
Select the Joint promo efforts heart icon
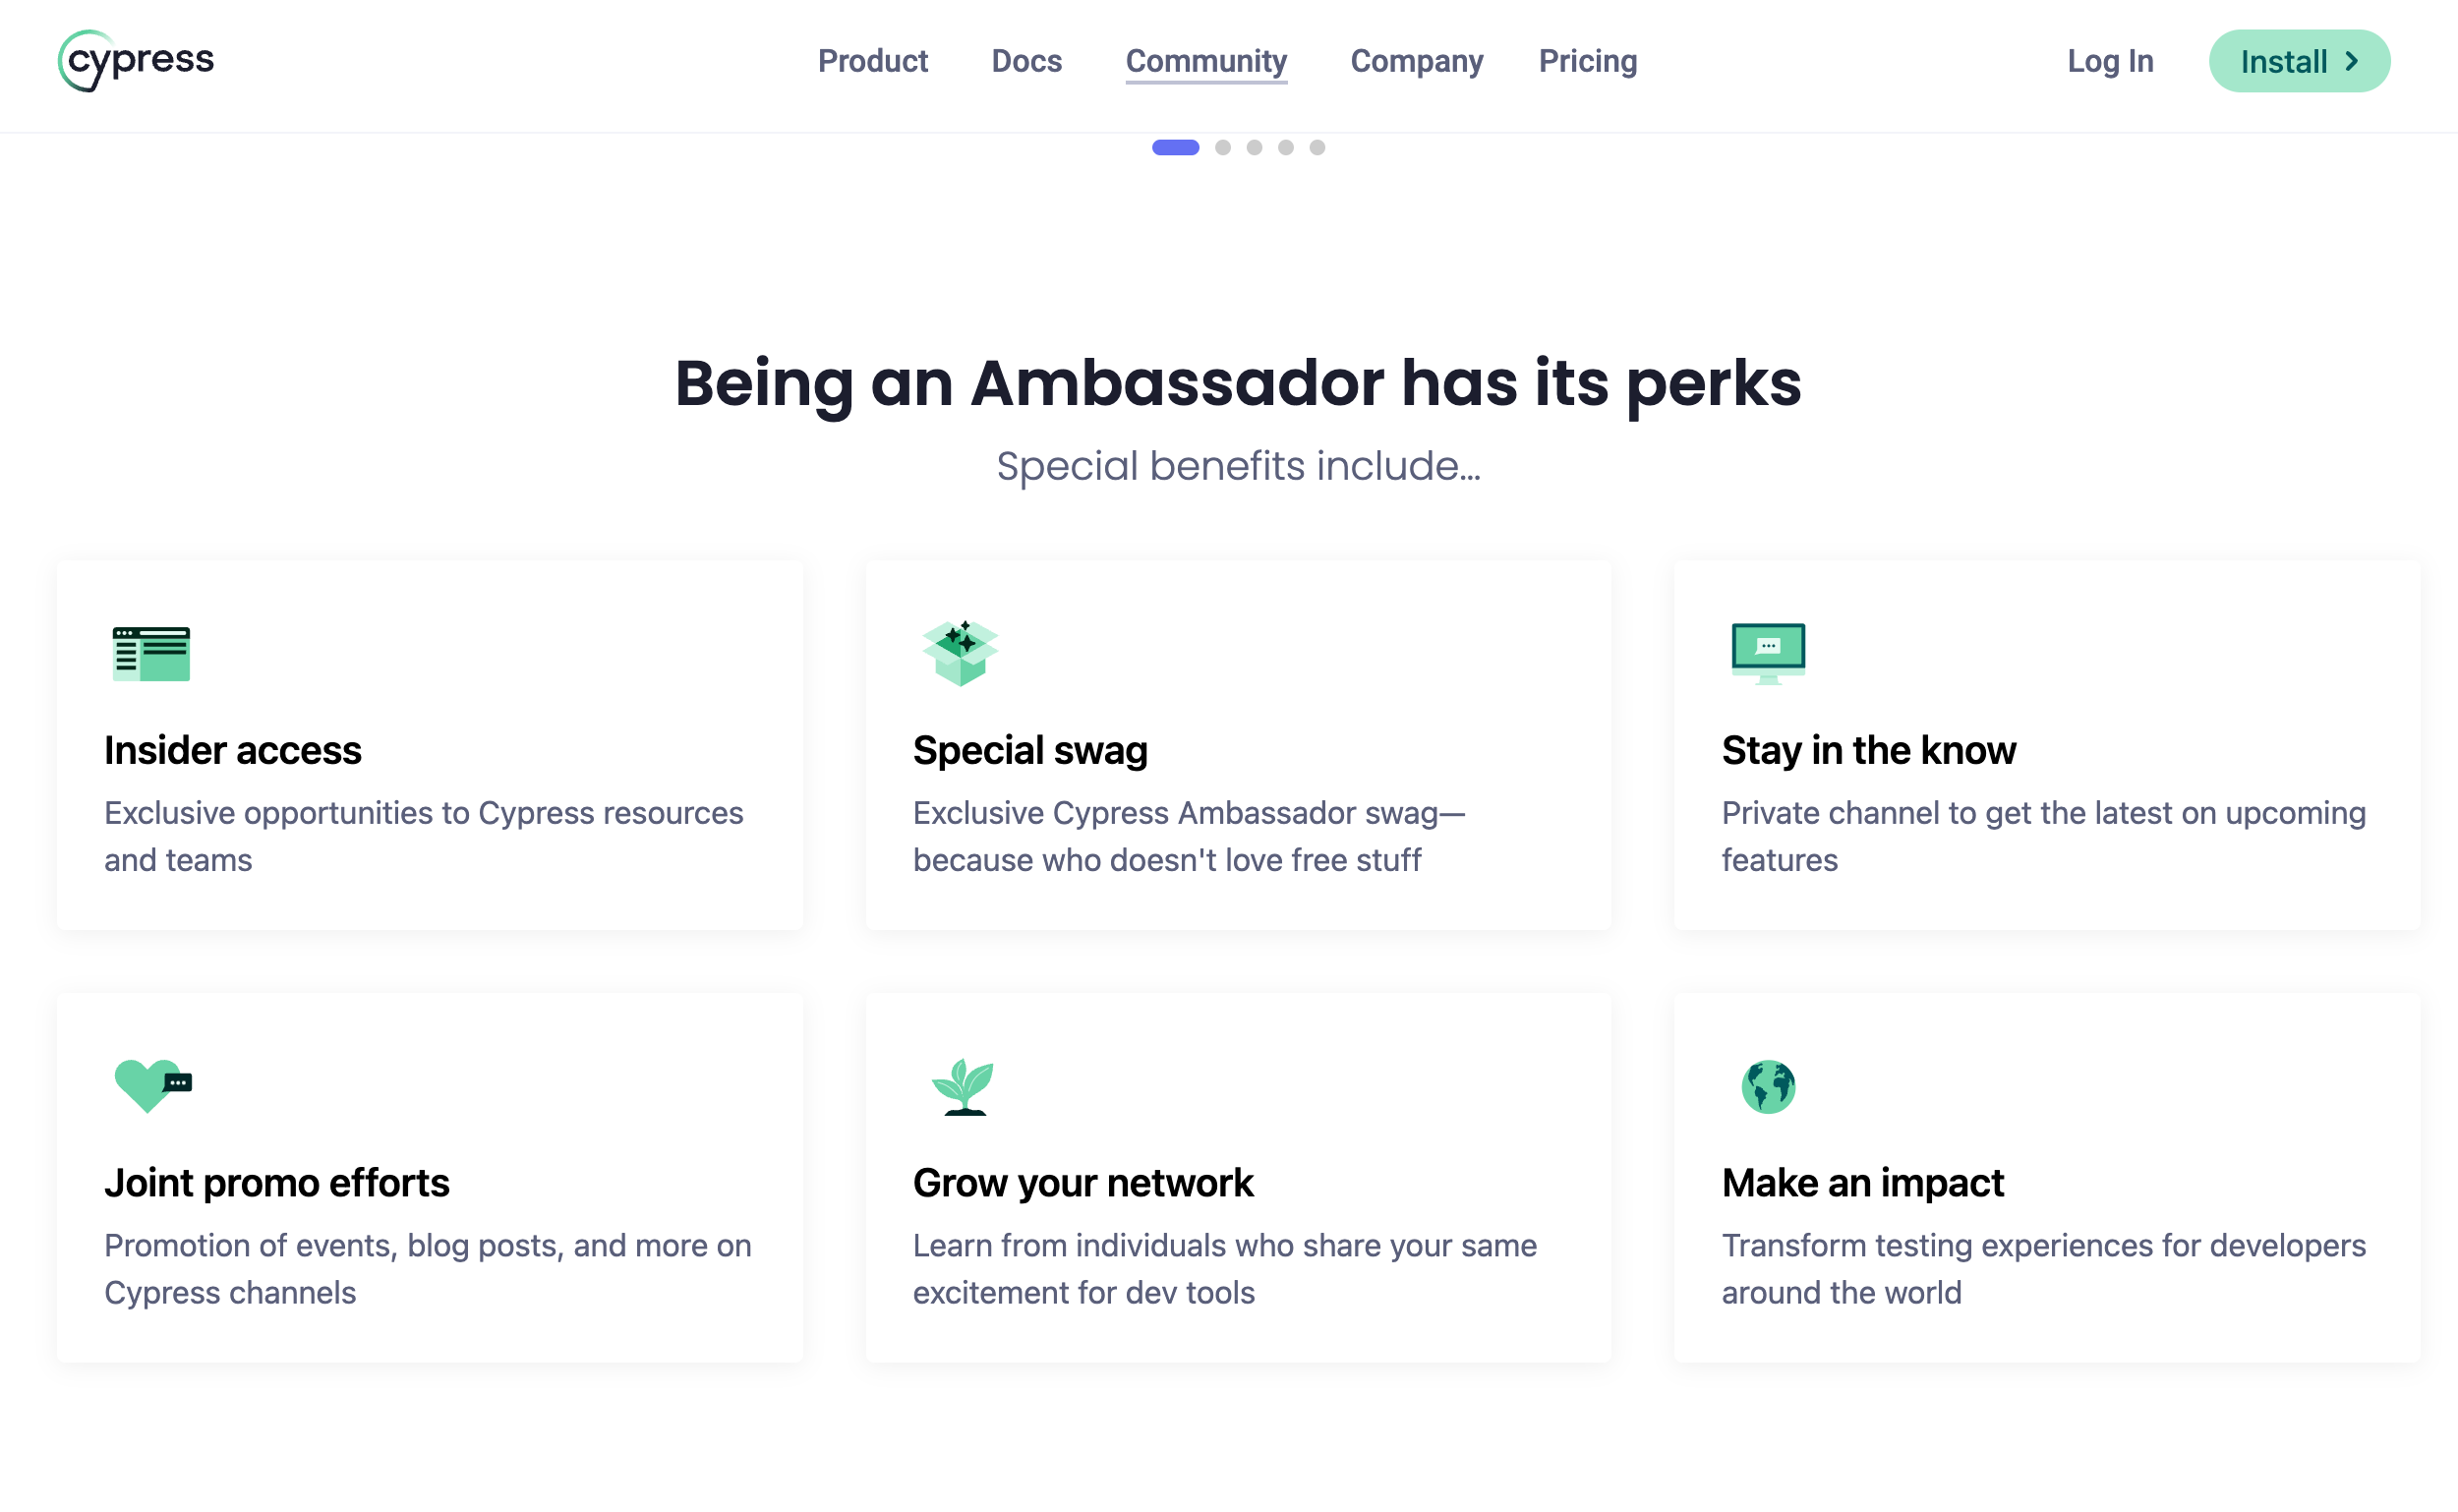tap(151, 1087)
